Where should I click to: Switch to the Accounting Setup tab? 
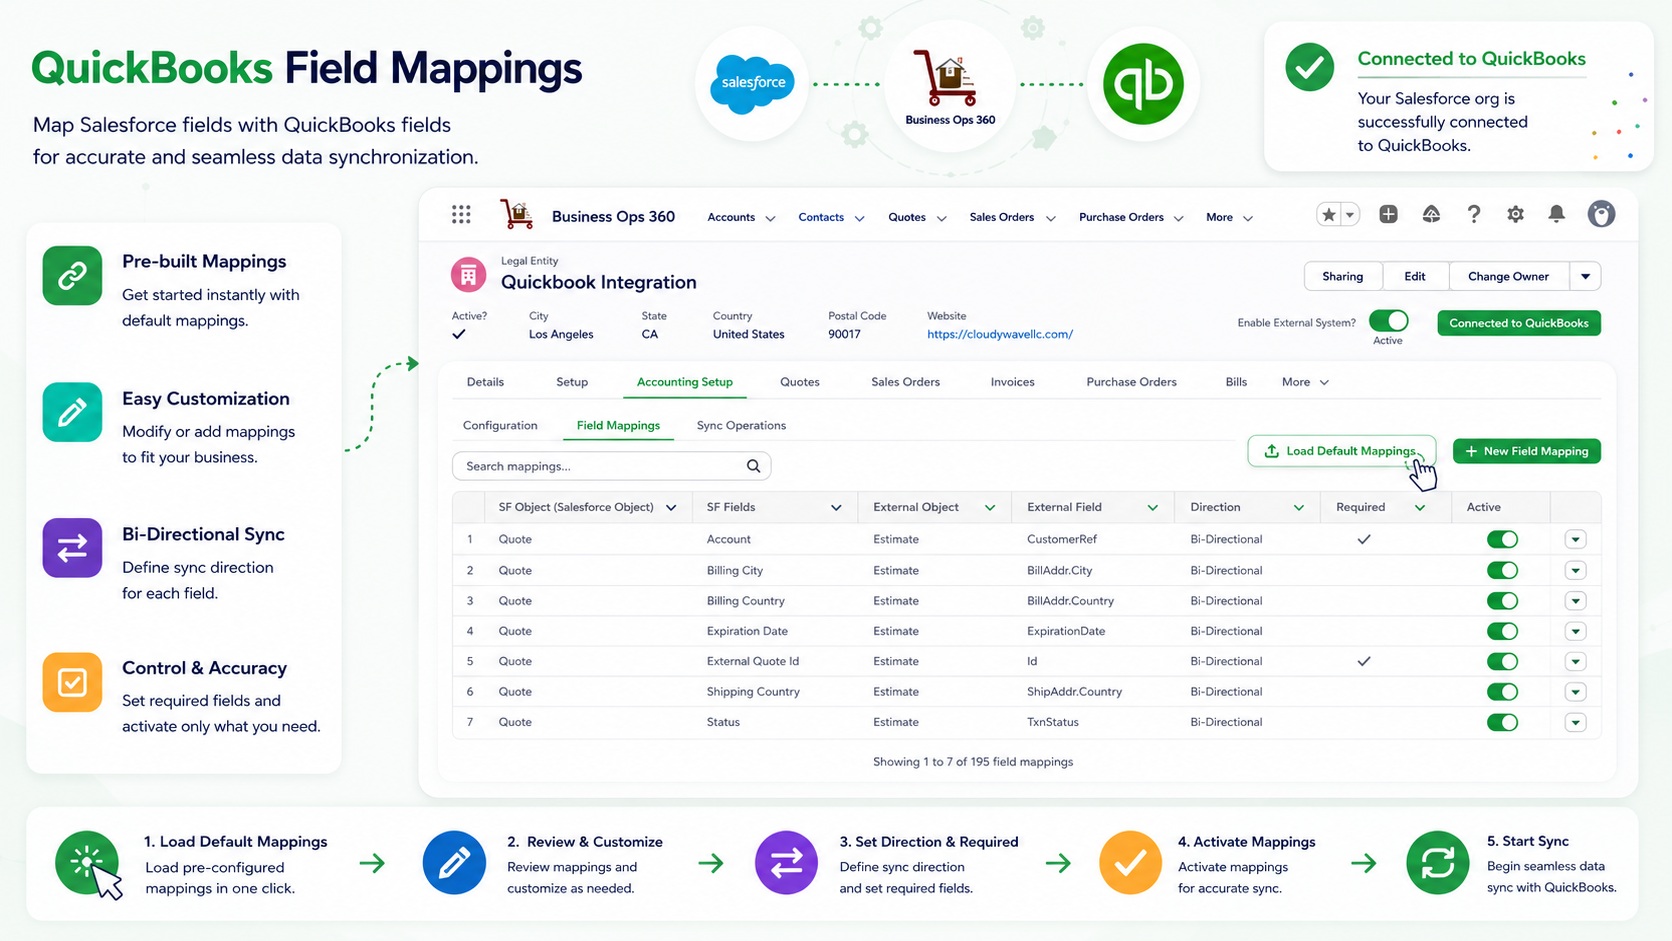685,382
